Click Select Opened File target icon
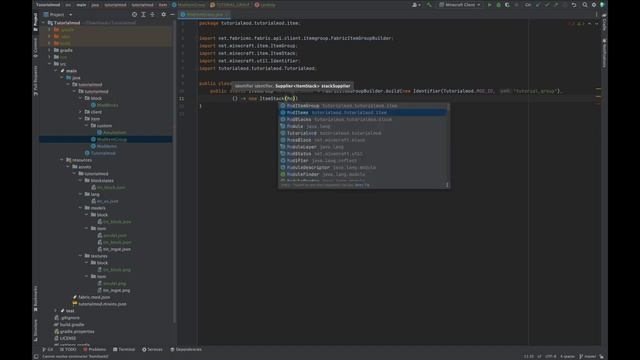The image size is (640, 360). tap(134, 14)
